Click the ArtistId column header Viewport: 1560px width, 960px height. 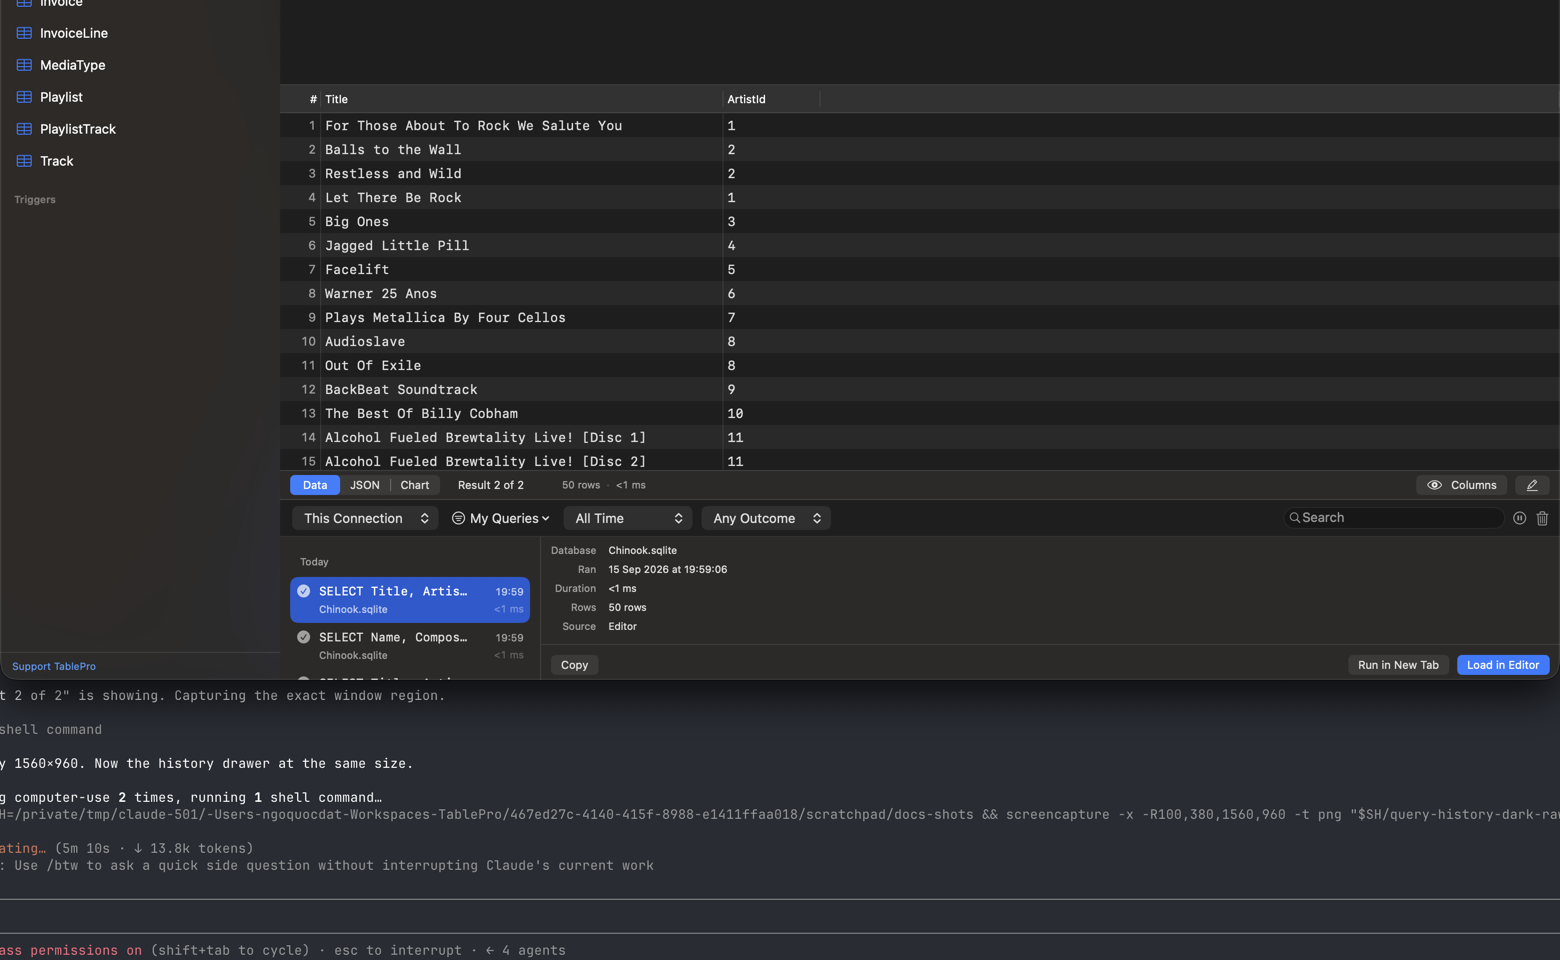point(771,99)
